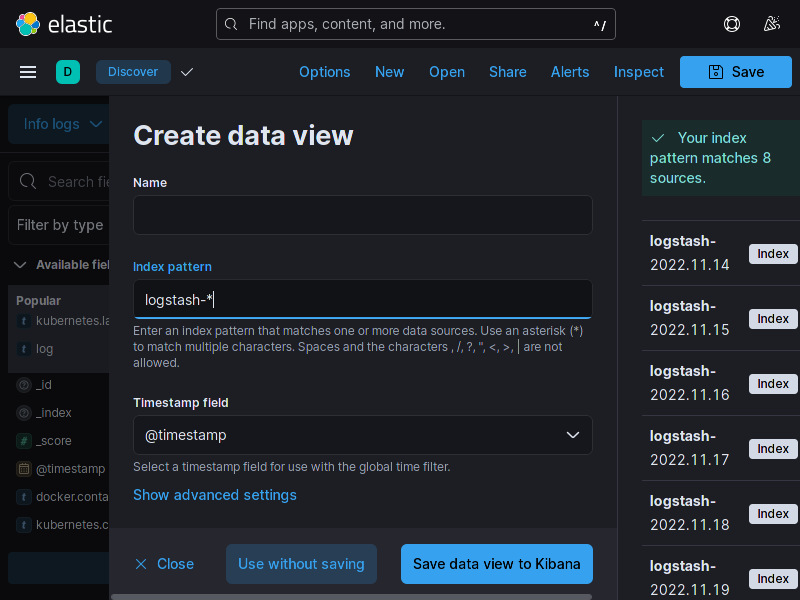
Task: Click Save data view to Kibana
Action: pyautogui.click(x=496, y=564)
